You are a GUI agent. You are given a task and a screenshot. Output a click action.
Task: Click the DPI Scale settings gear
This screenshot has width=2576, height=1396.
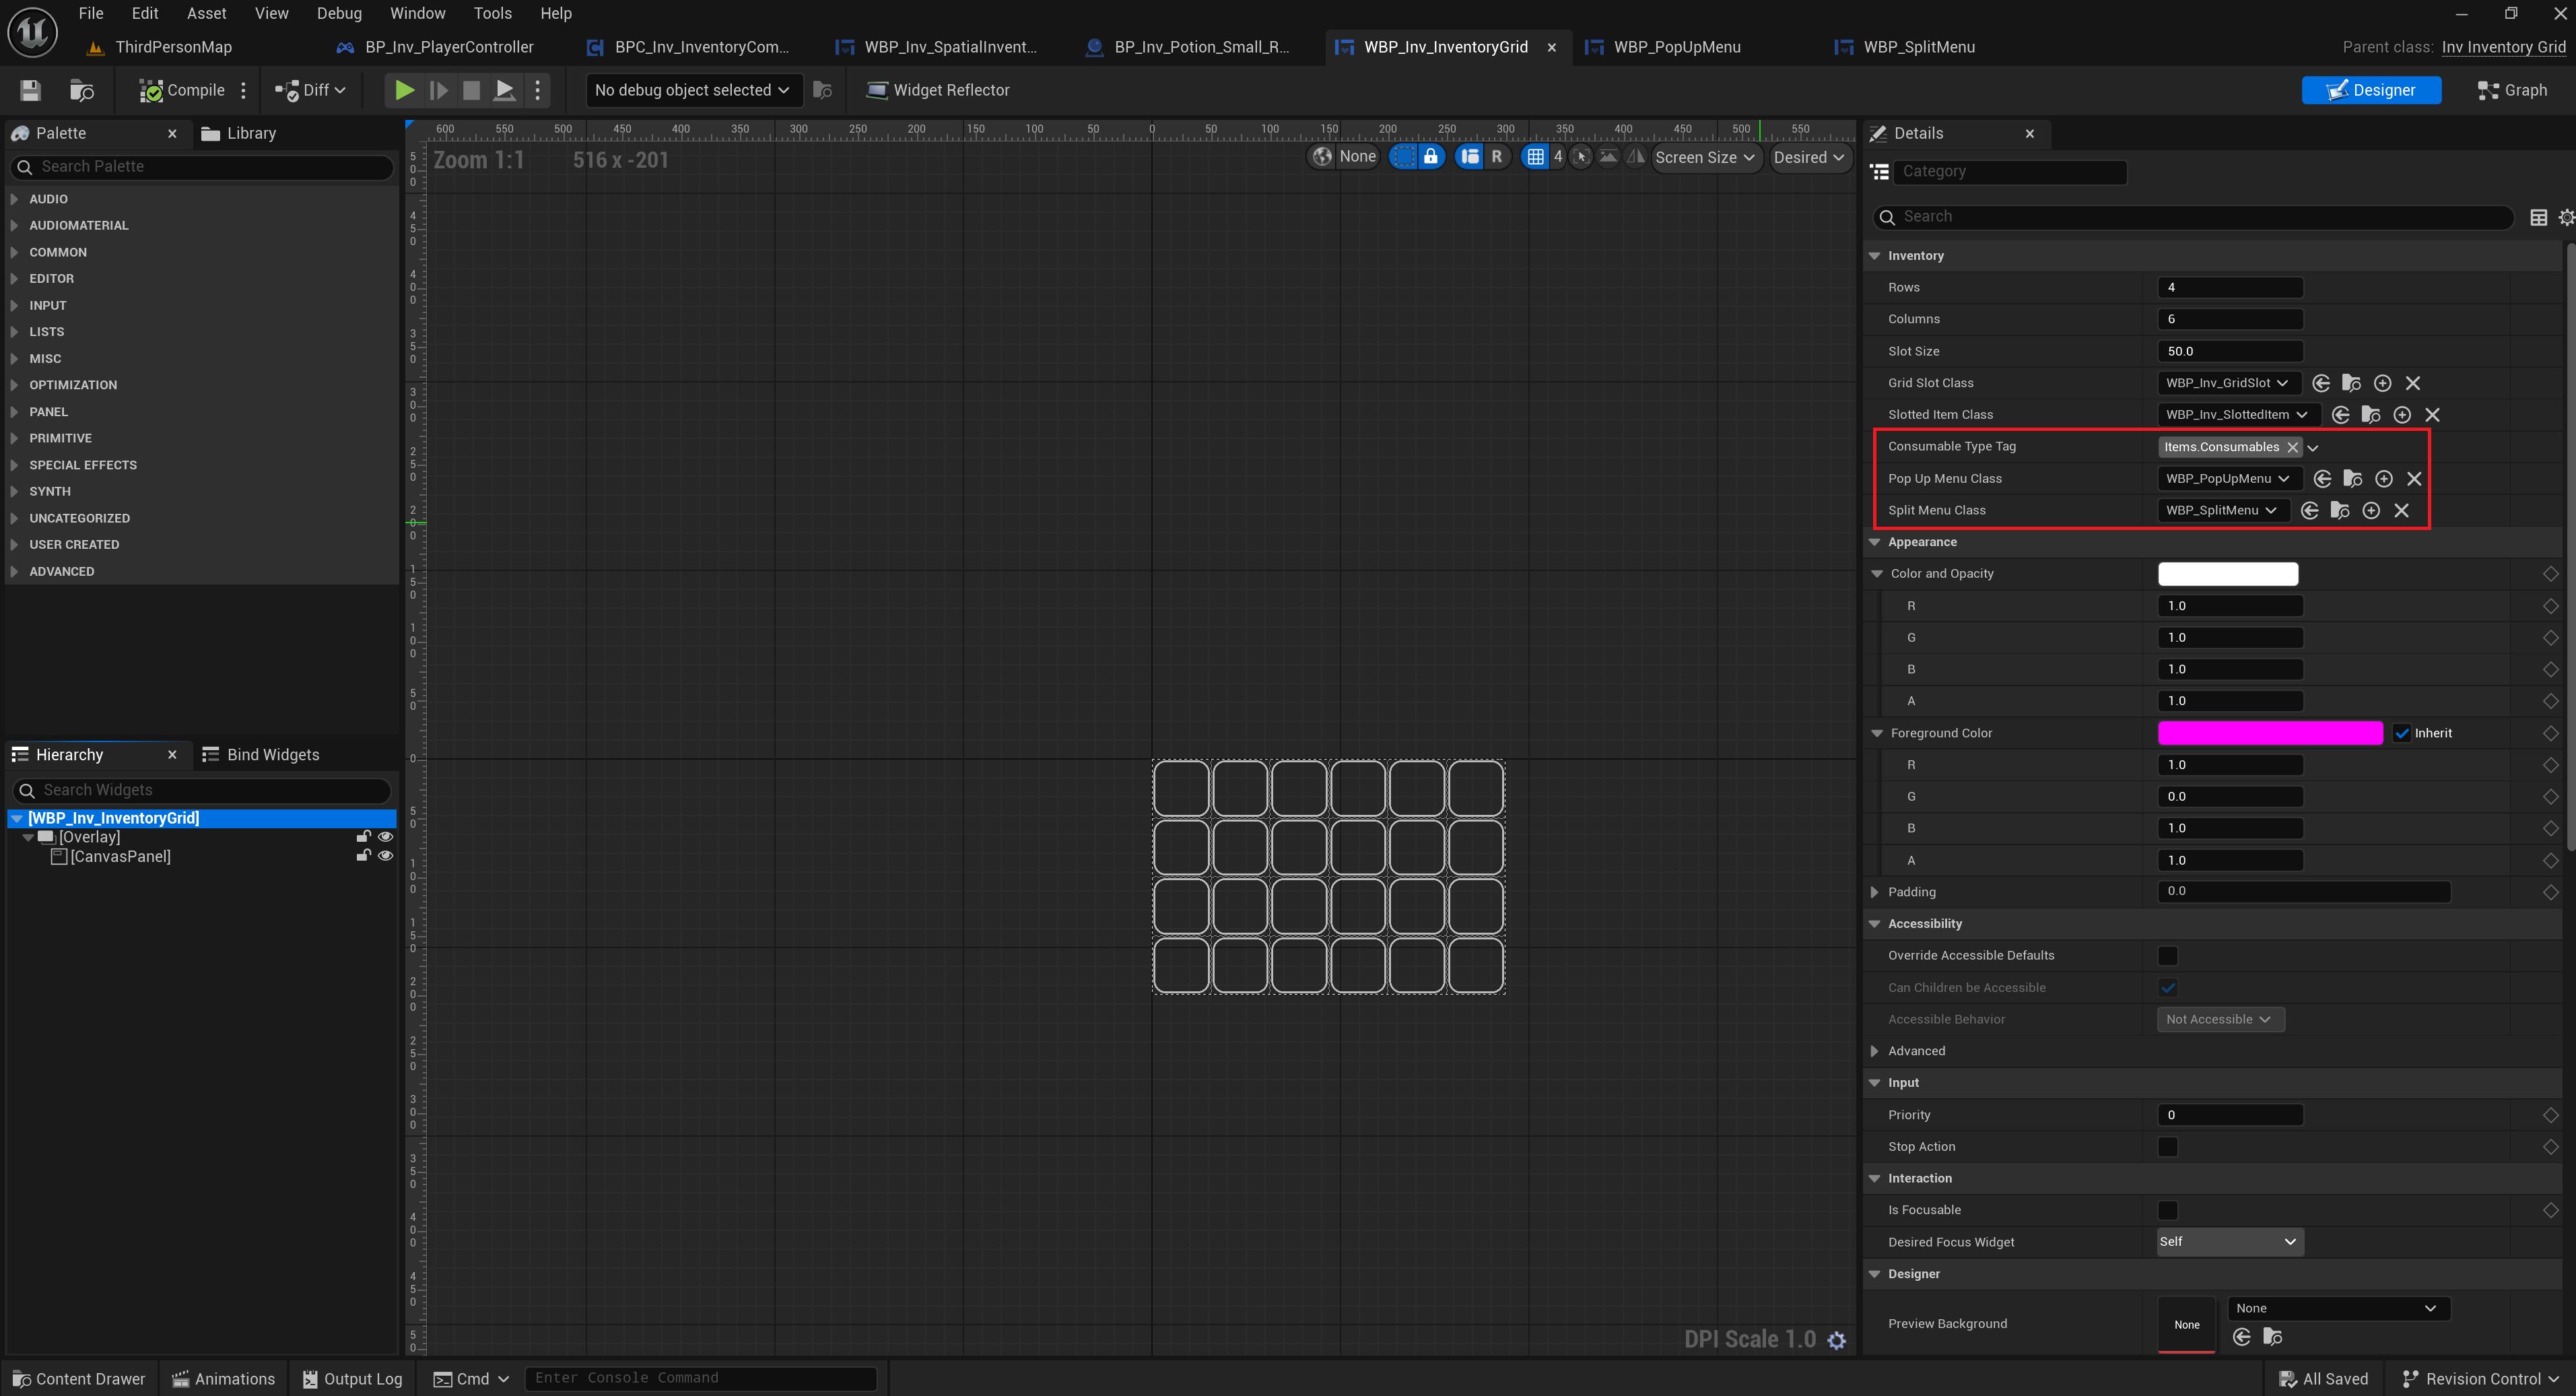point(1837,1340)
